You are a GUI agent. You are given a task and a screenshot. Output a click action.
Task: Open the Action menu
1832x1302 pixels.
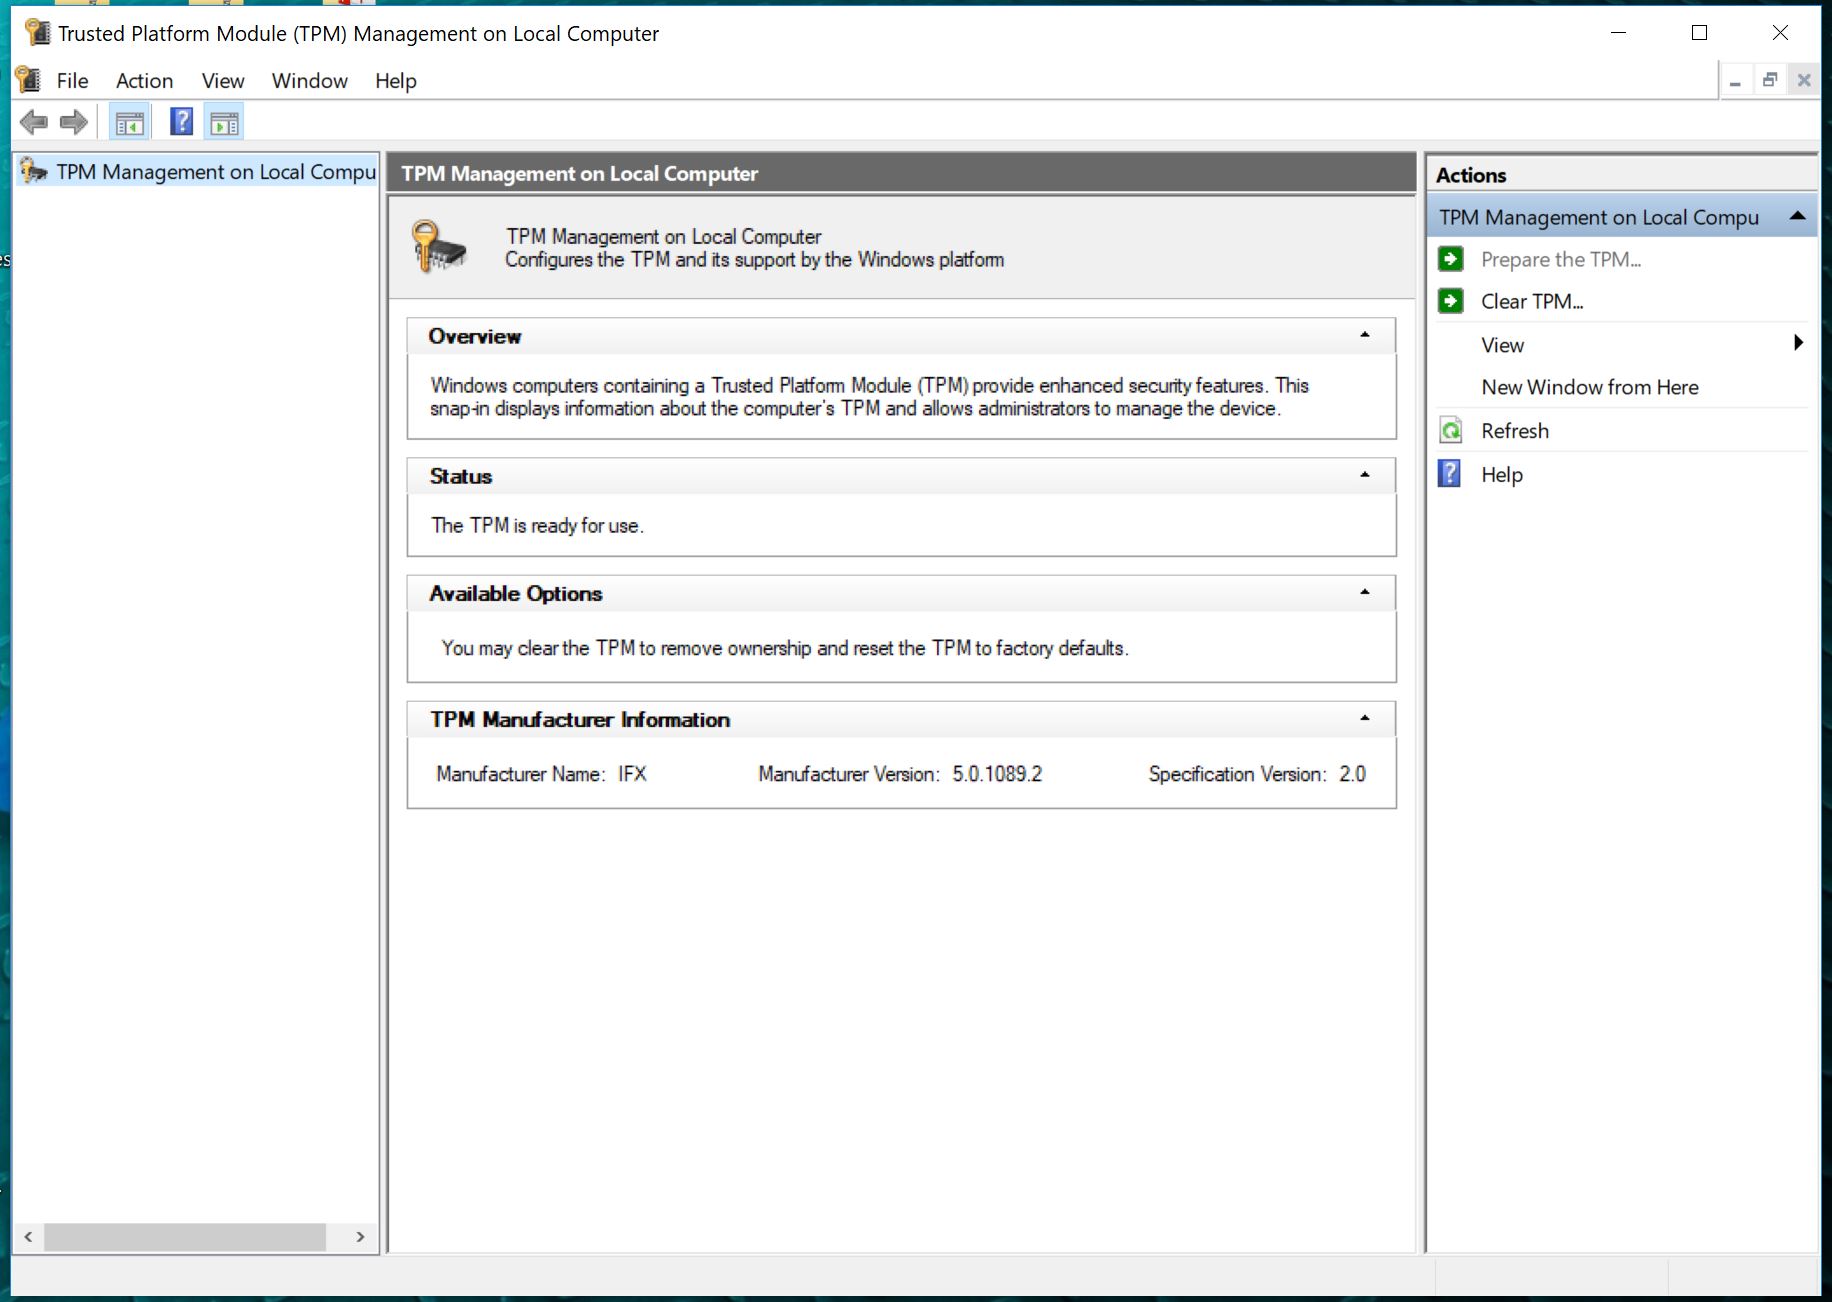coord(144,81)
